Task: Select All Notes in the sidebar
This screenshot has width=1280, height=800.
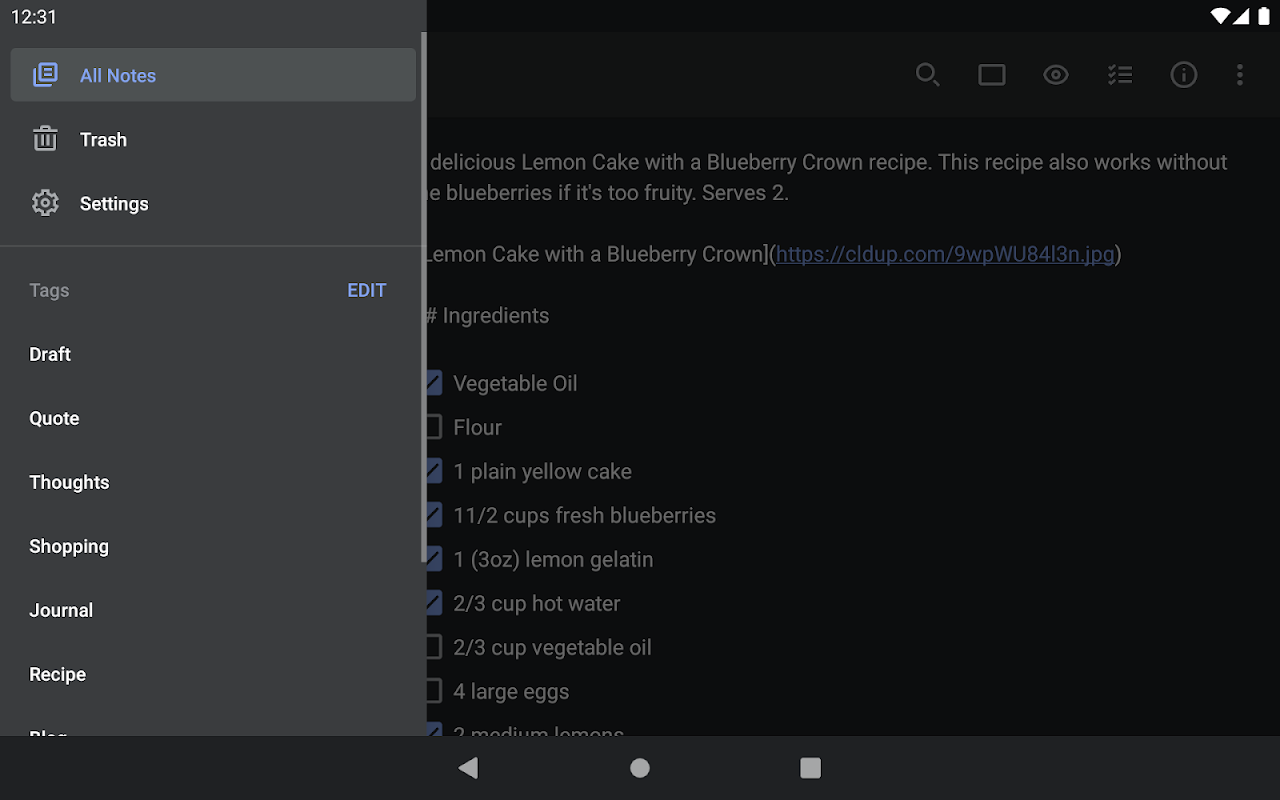Action: coord(117,75)
